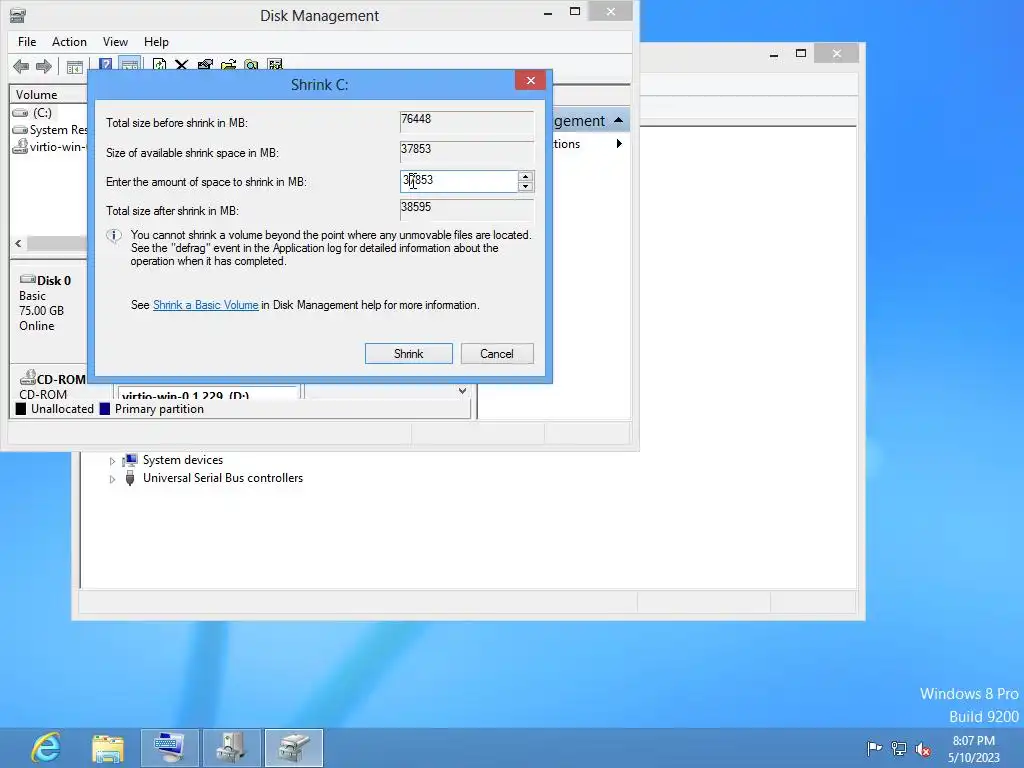Open the Help toolbar icon with question mark

(105, 65)
